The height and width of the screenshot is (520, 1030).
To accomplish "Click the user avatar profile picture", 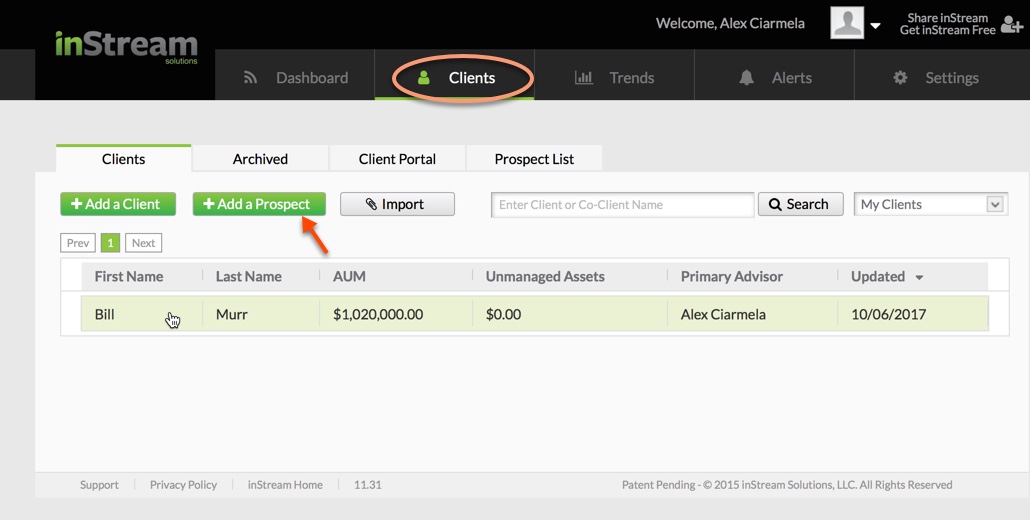I will (x=847, y=23).
